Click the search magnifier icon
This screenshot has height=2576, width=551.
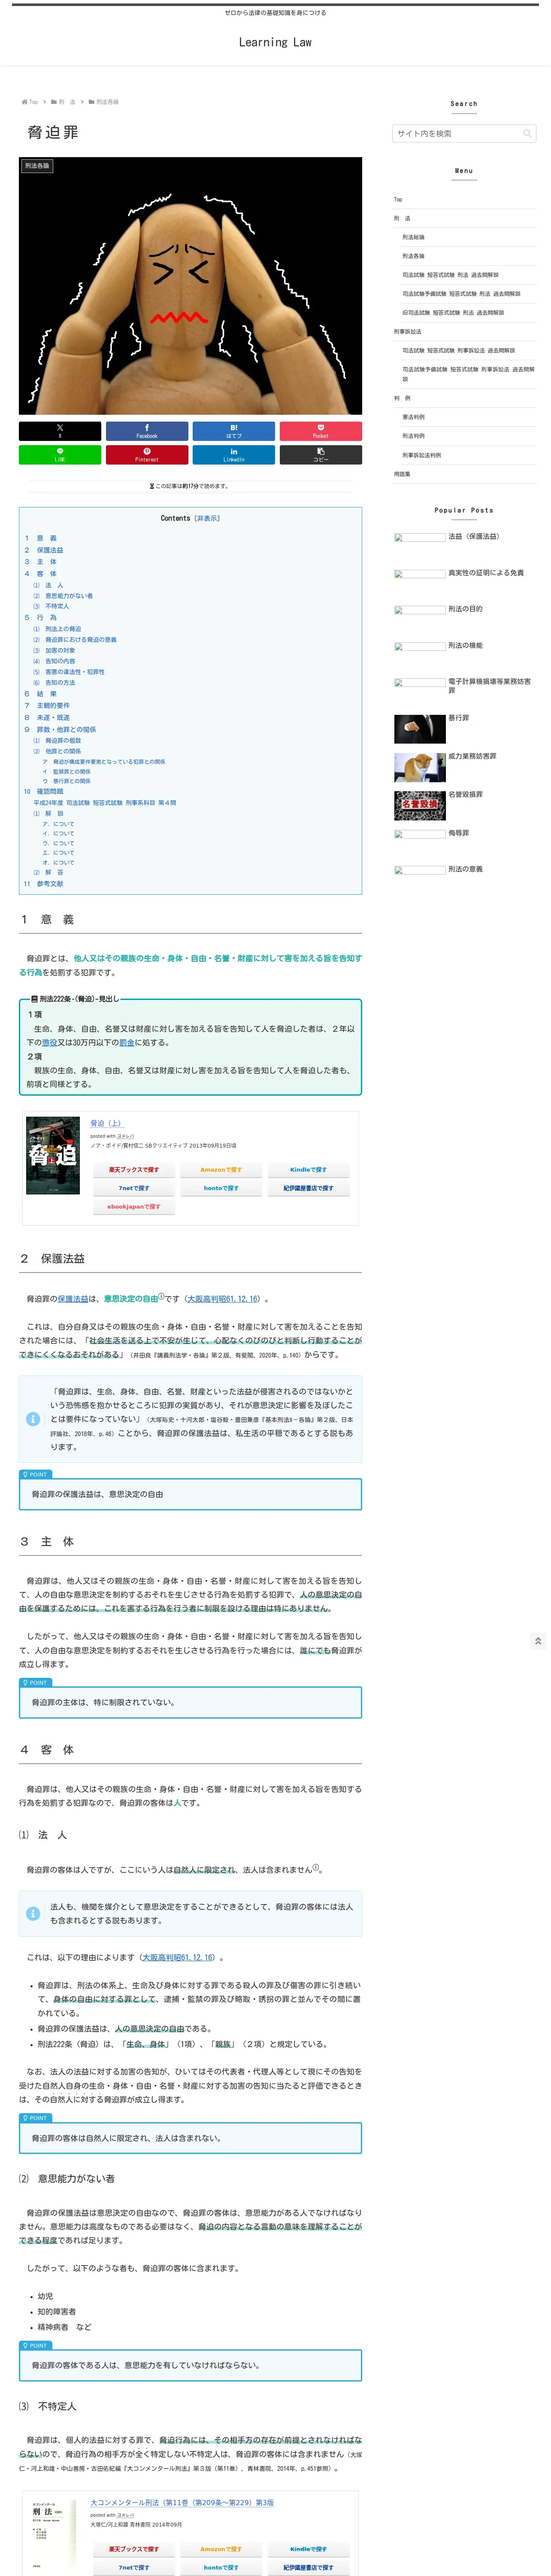click(527, 134)
